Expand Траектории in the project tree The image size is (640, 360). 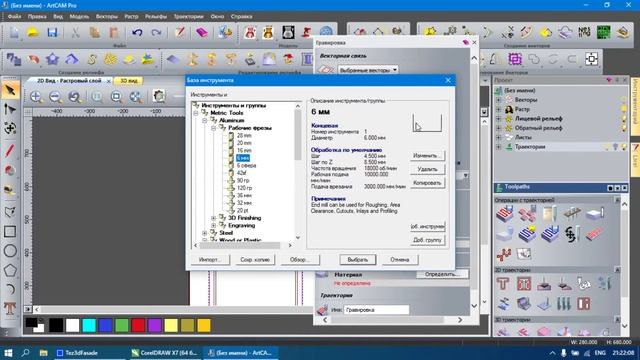[x=498, y=147]
